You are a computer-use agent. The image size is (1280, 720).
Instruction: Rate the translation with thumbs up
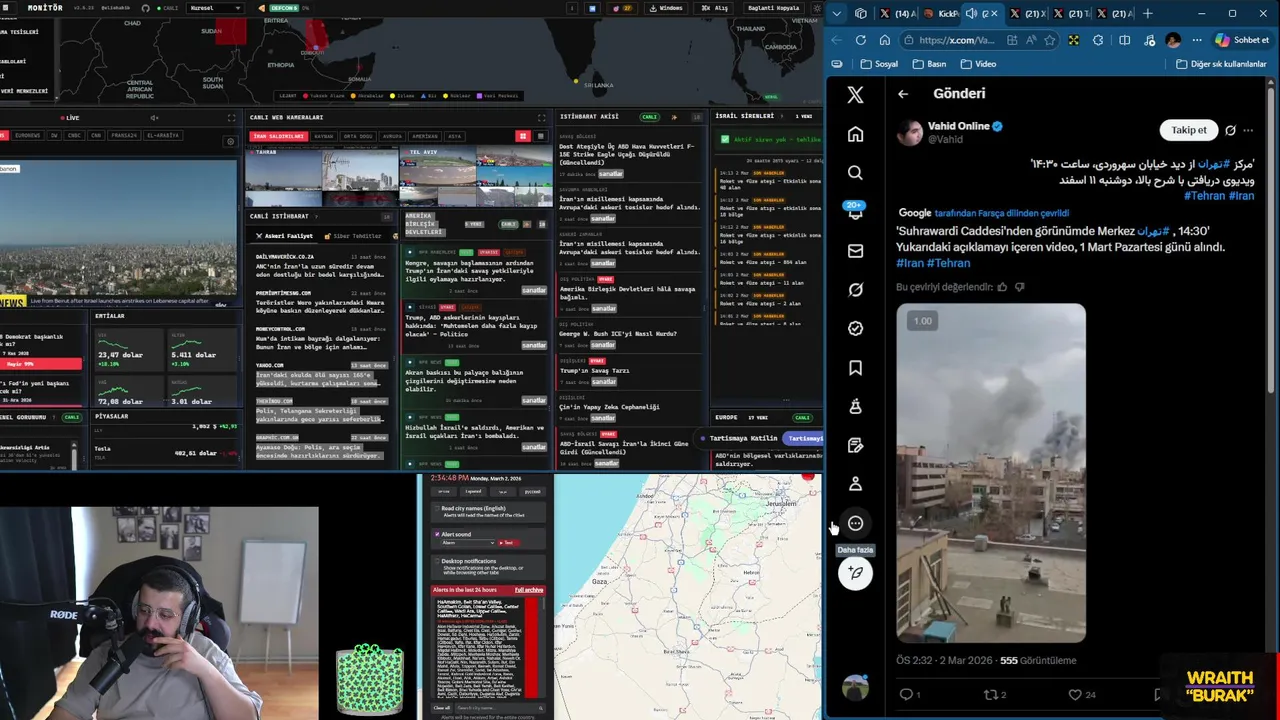(x=1002, y=287)
